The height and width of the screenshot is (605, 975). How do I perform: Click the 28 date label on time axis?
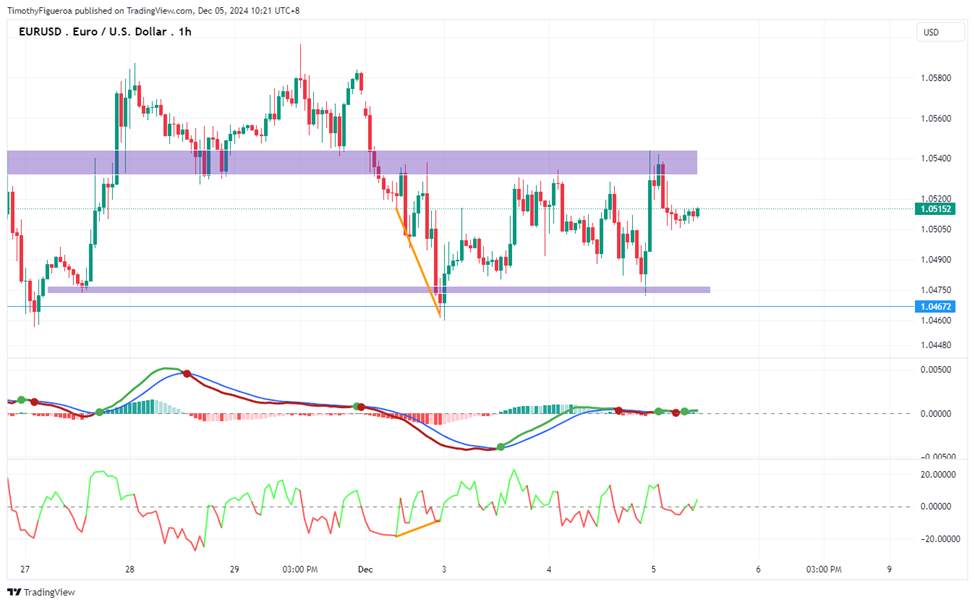(x=129, y=570)
